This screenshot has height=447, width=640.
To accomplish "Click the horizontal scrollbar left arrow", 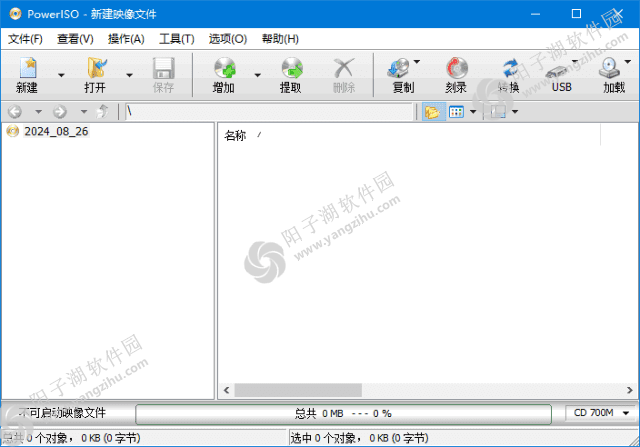I will (227, 390).
